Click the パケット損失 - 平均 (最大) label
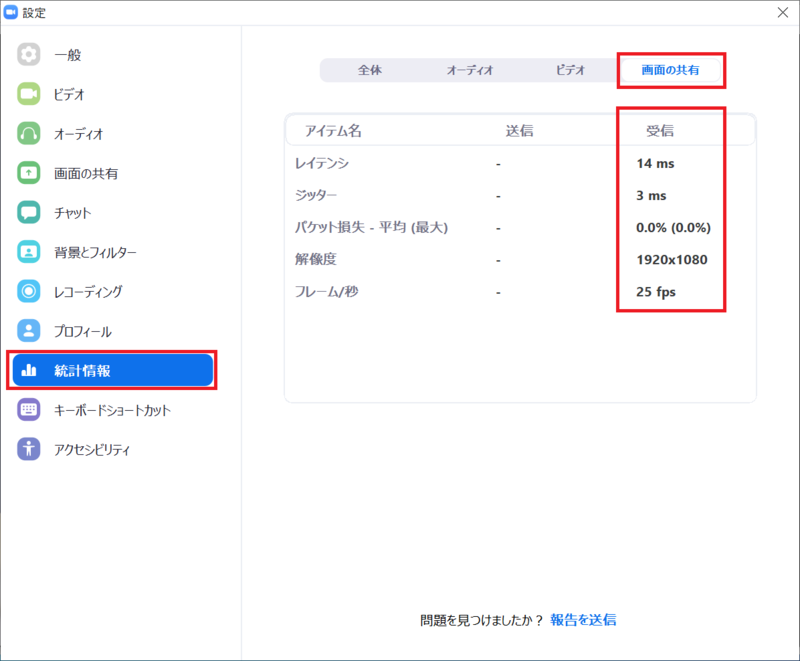Viewport: 800px width, 661px height. [x=371, y=227]
